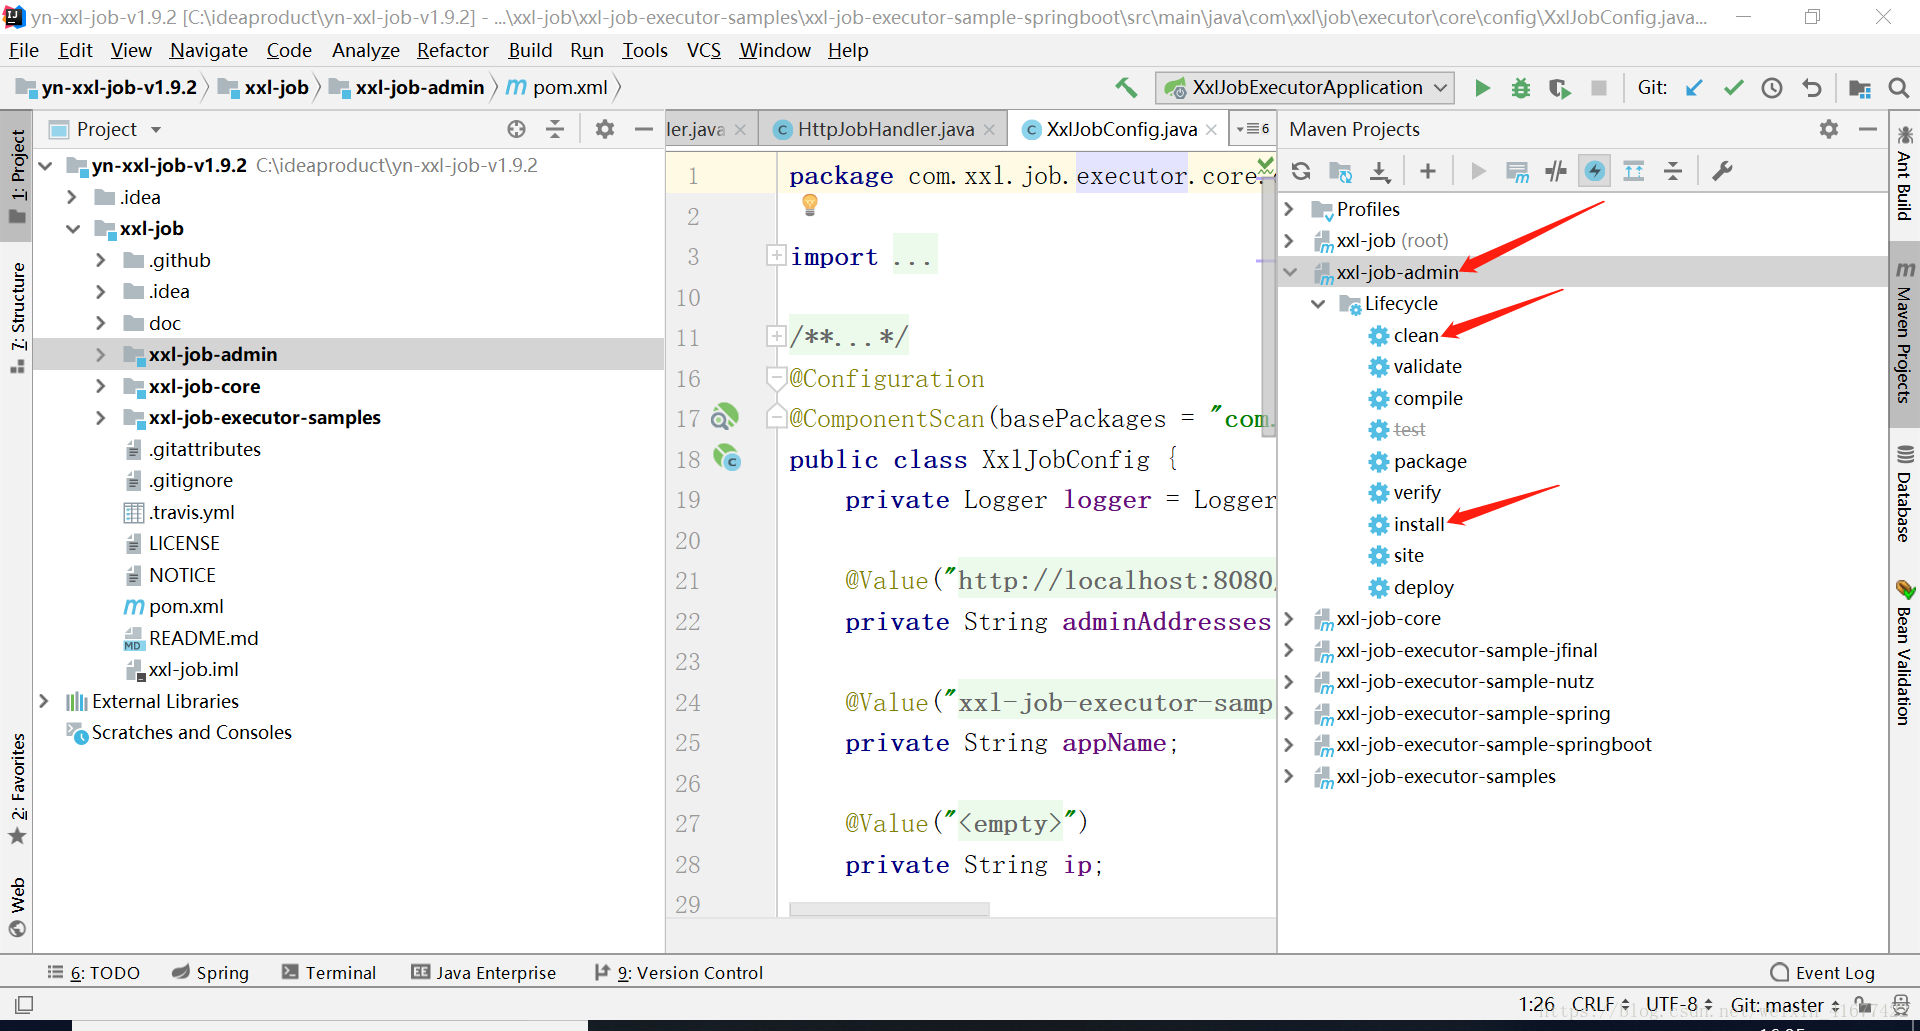1920x1031 pixels.
Task: Open the Spring tool window
Action: click(x=211, y=972)
